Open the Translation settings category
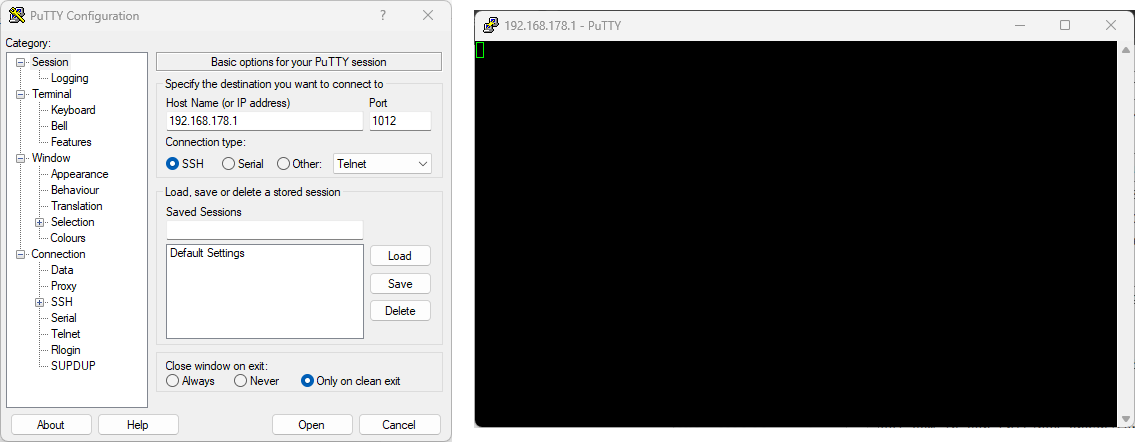 (x=76, y=207)
